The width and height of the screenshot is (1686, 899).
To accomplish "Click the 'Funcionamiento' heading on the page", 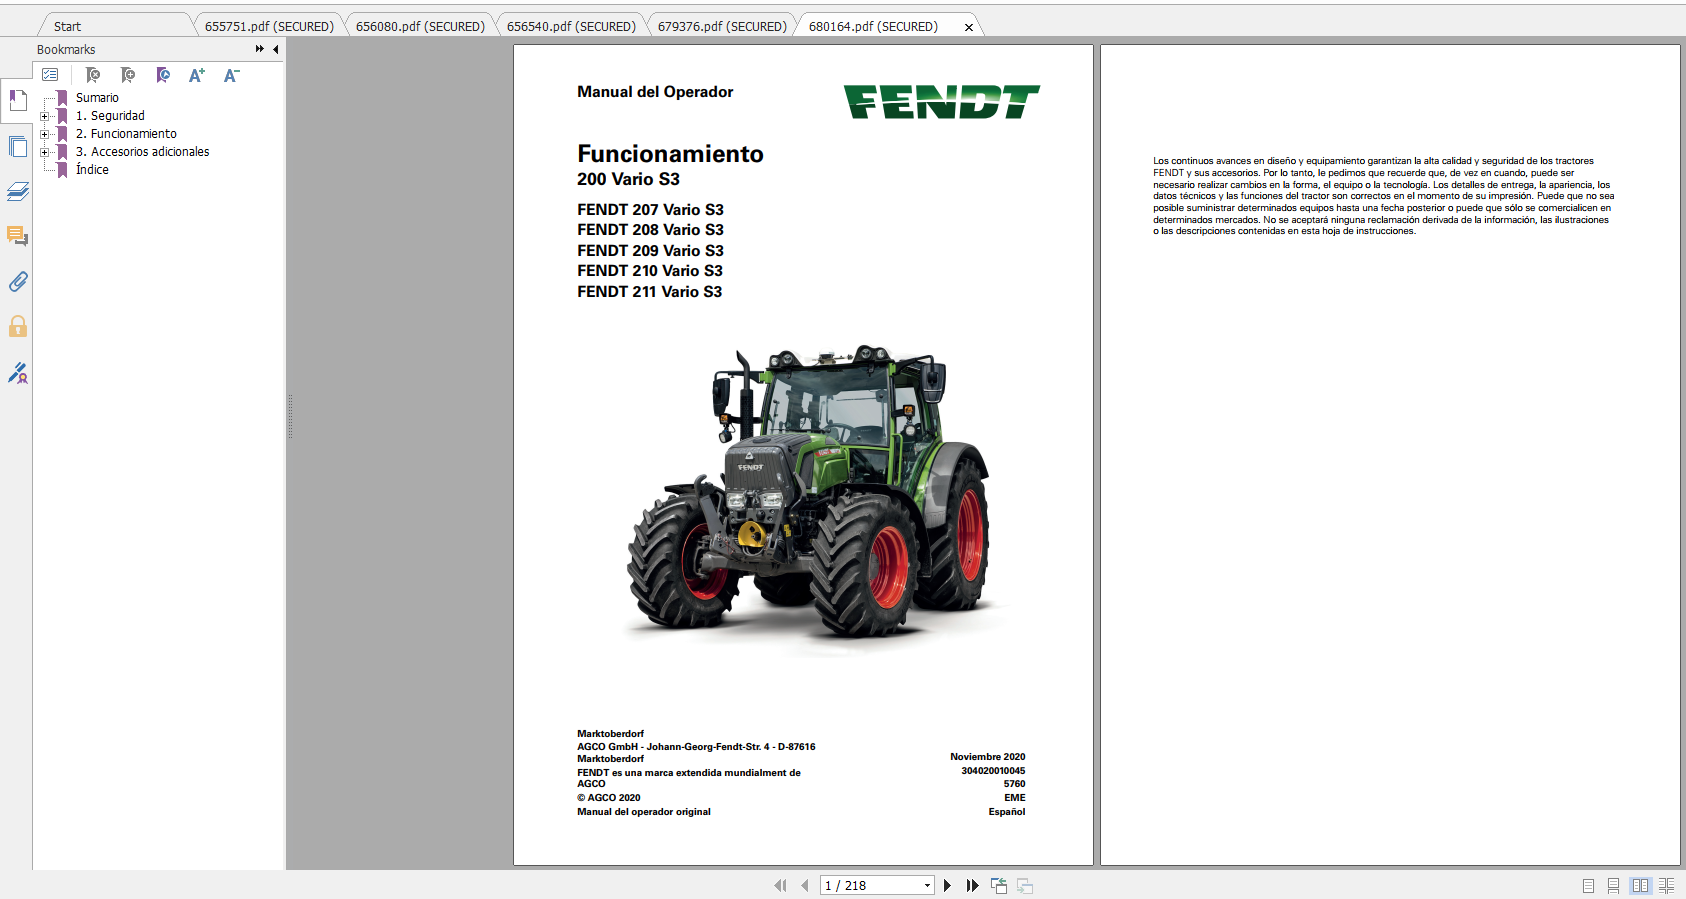I will tap(670, 154).
